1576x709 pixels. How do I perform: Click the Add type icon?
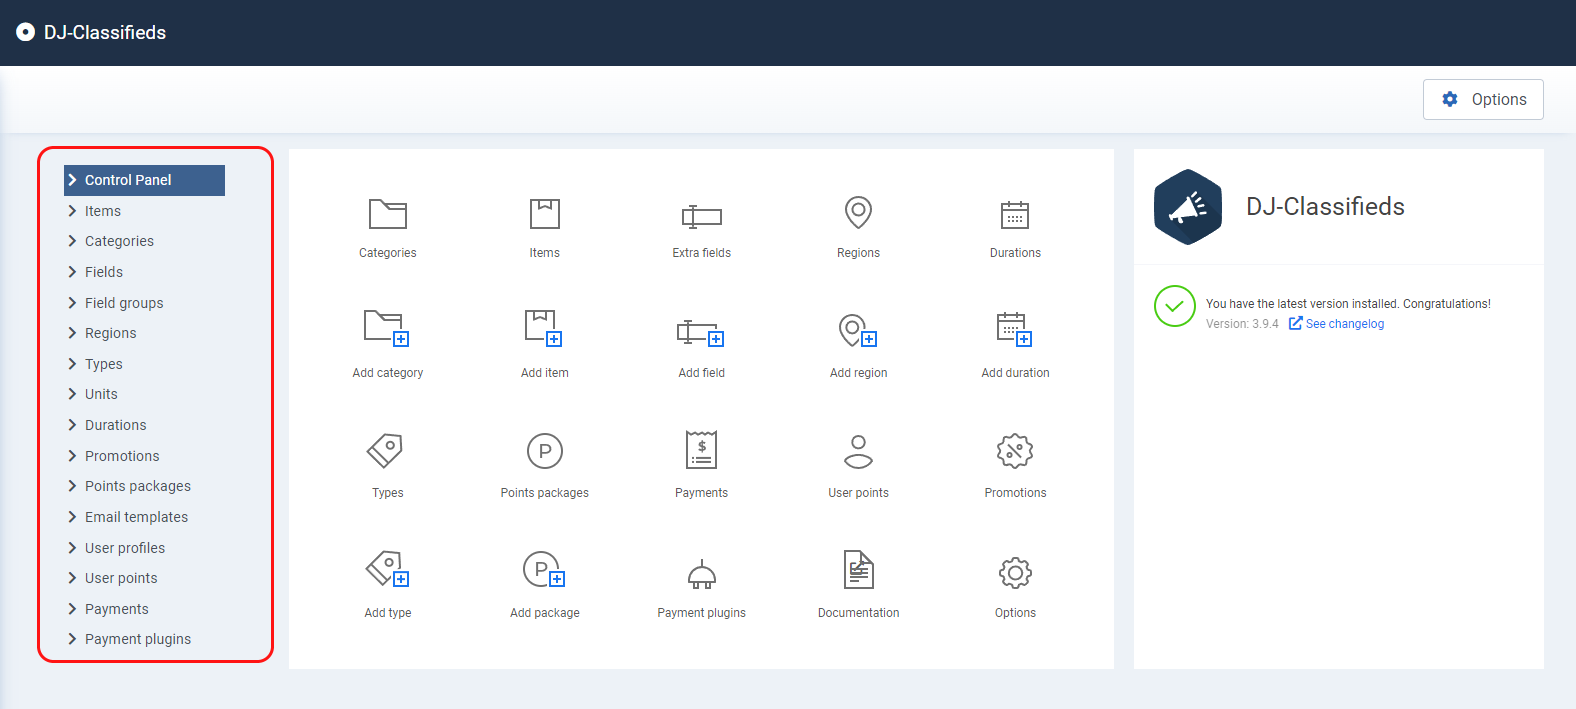click(388, 569)
